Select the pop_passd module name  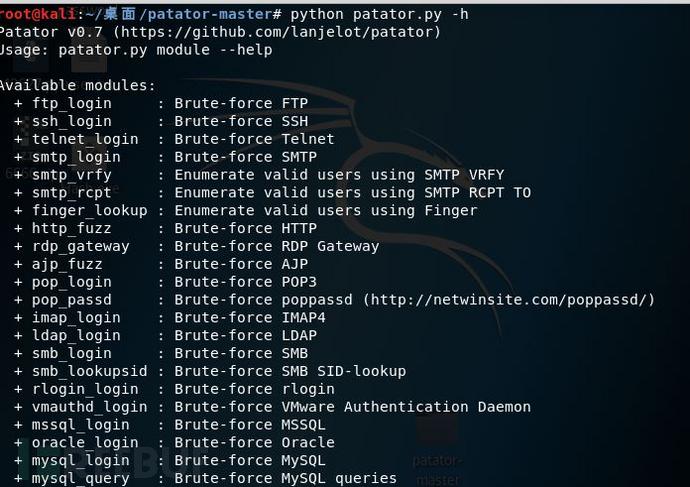click(x=72, y=300)
